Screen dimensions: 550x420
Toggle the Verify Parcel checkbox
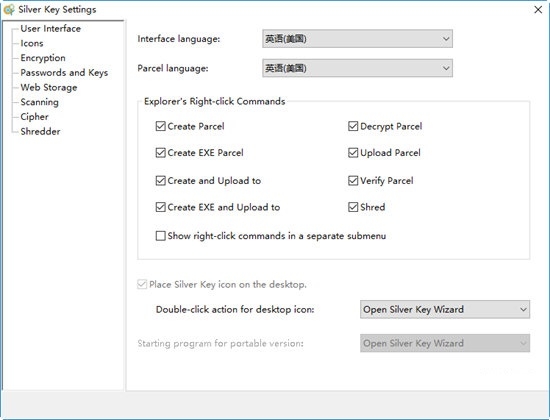coord(353,181)
